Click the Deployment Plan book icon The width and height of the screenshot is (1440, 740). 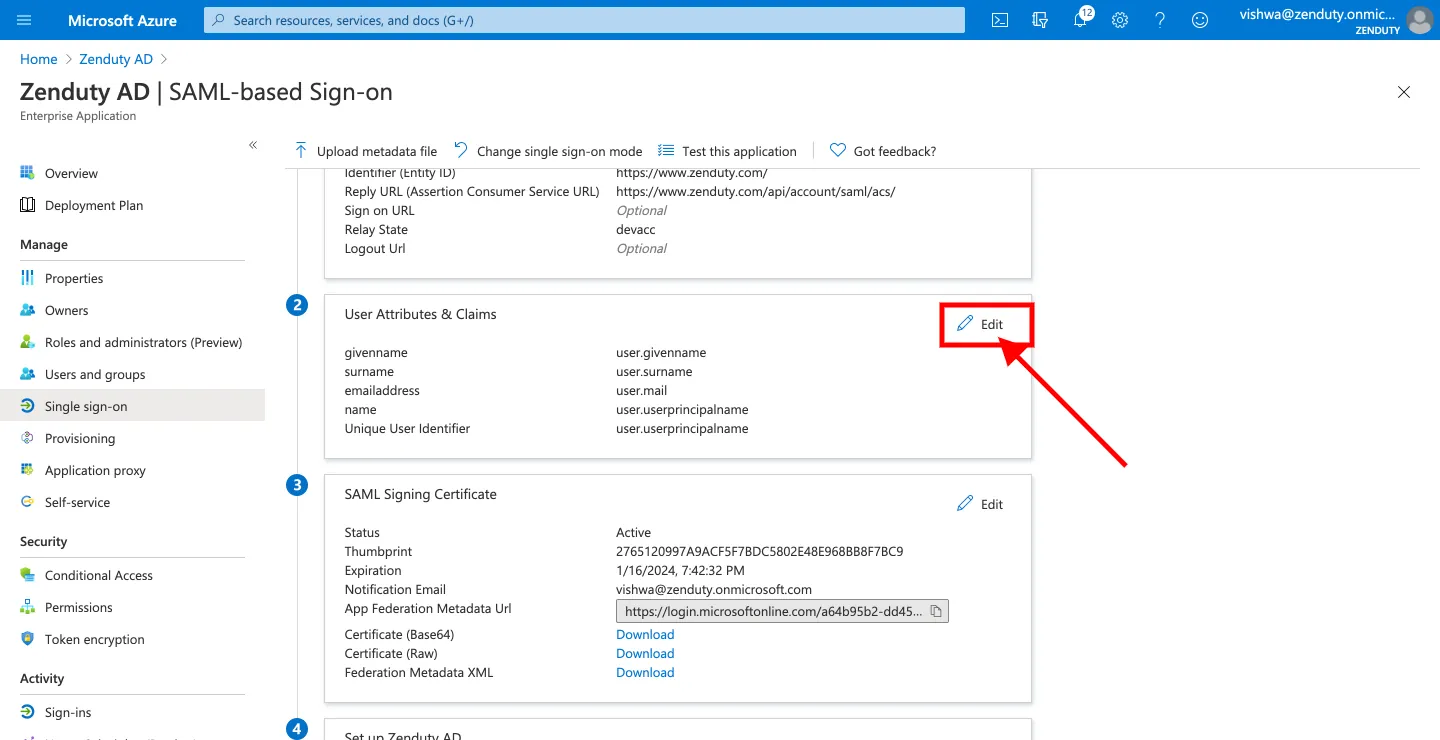(x=27, y=205)
